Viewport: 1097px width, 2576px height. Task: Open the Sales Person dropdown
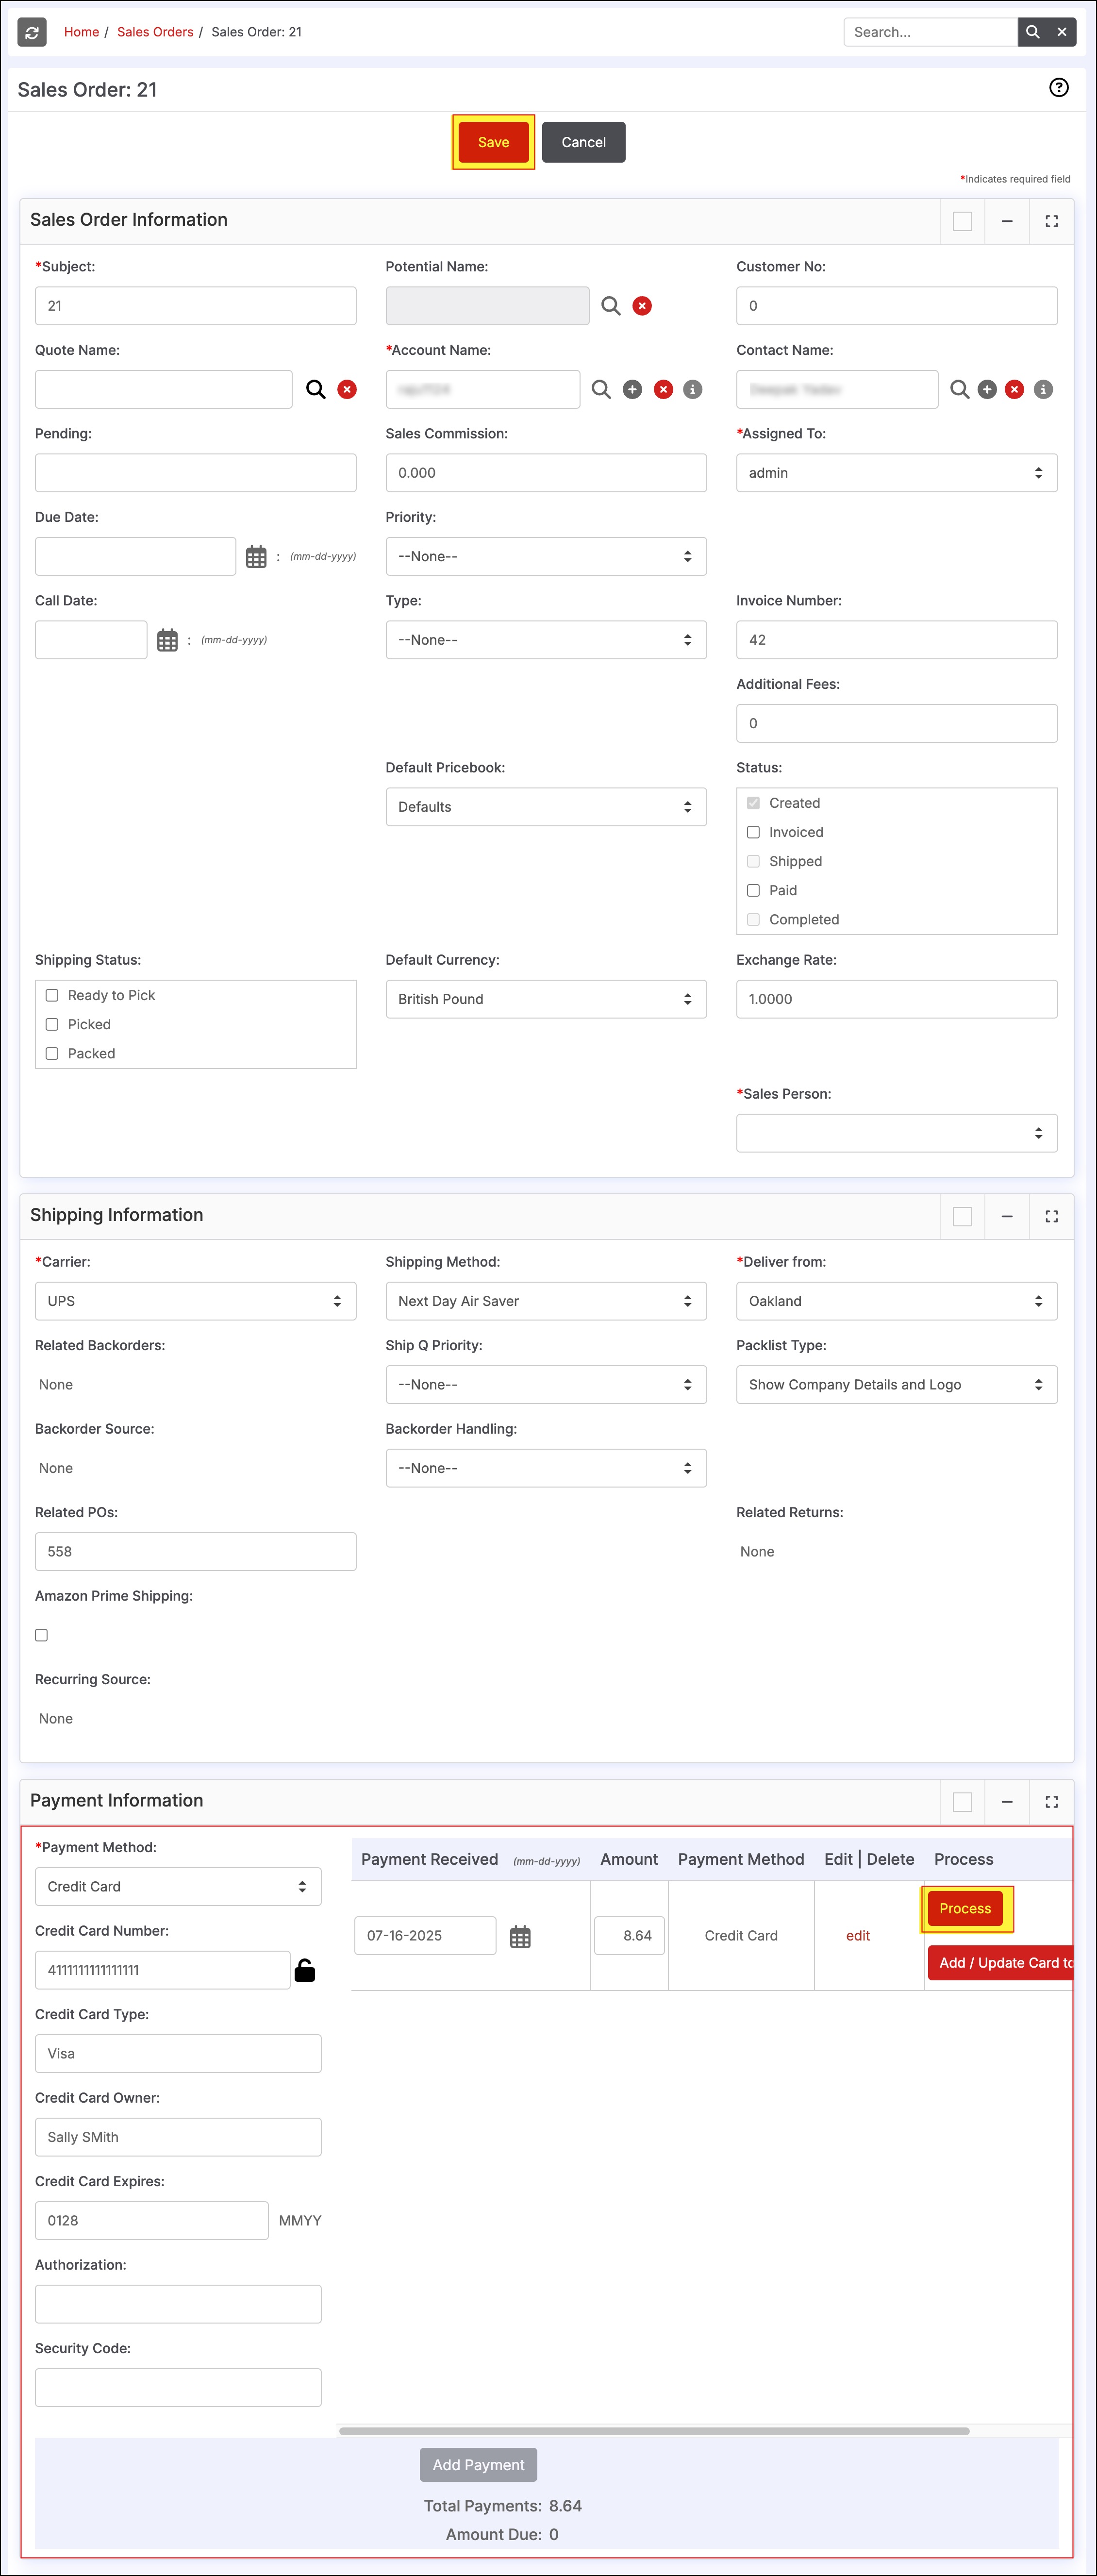pyautogui.click(x=897, y=1133)
